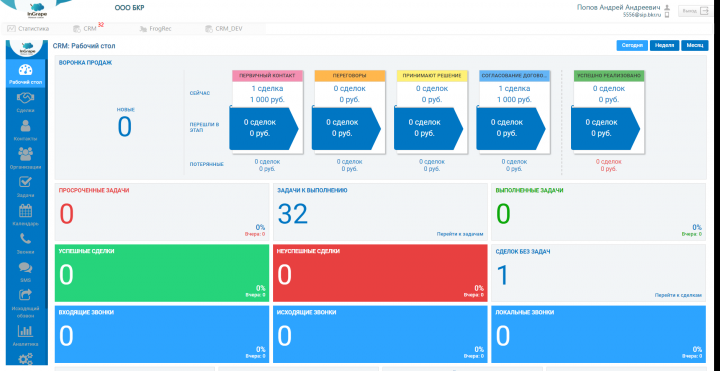Open the green Успешные сделки card
720x371 pixels.
click(x=162, y=273)
